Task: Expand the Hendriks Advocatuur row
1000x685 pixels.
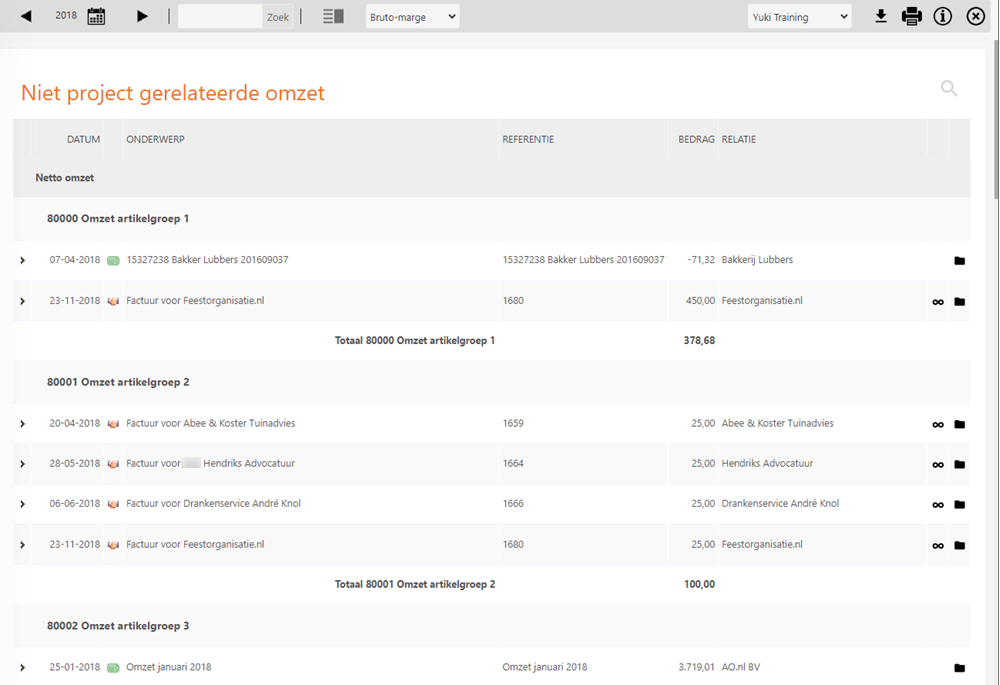Action: pos(22,464)
